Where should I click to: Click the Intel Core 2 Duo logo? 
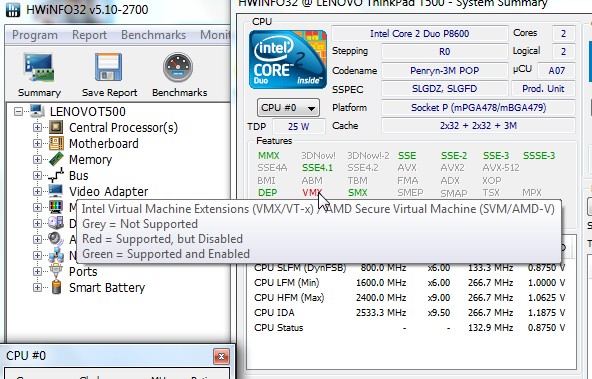pyautogui.click(x=288, y=59)
